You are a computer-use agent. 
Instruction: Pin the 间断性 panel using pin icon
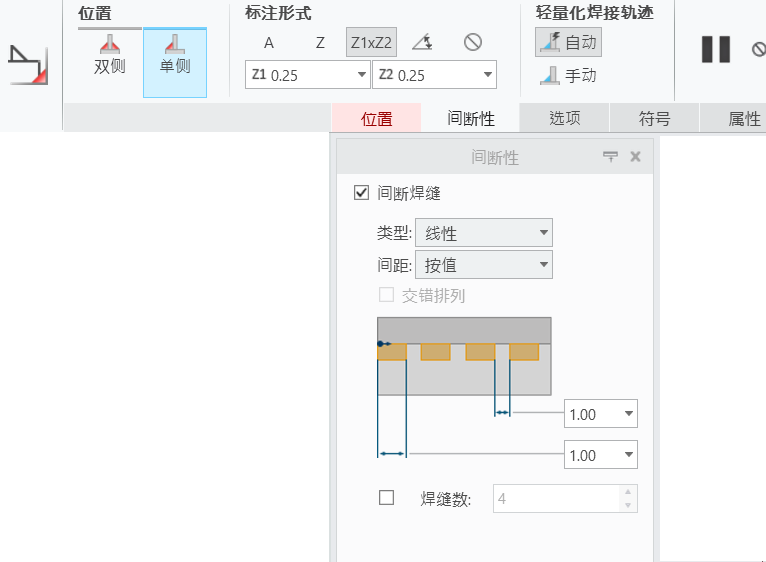610,157
